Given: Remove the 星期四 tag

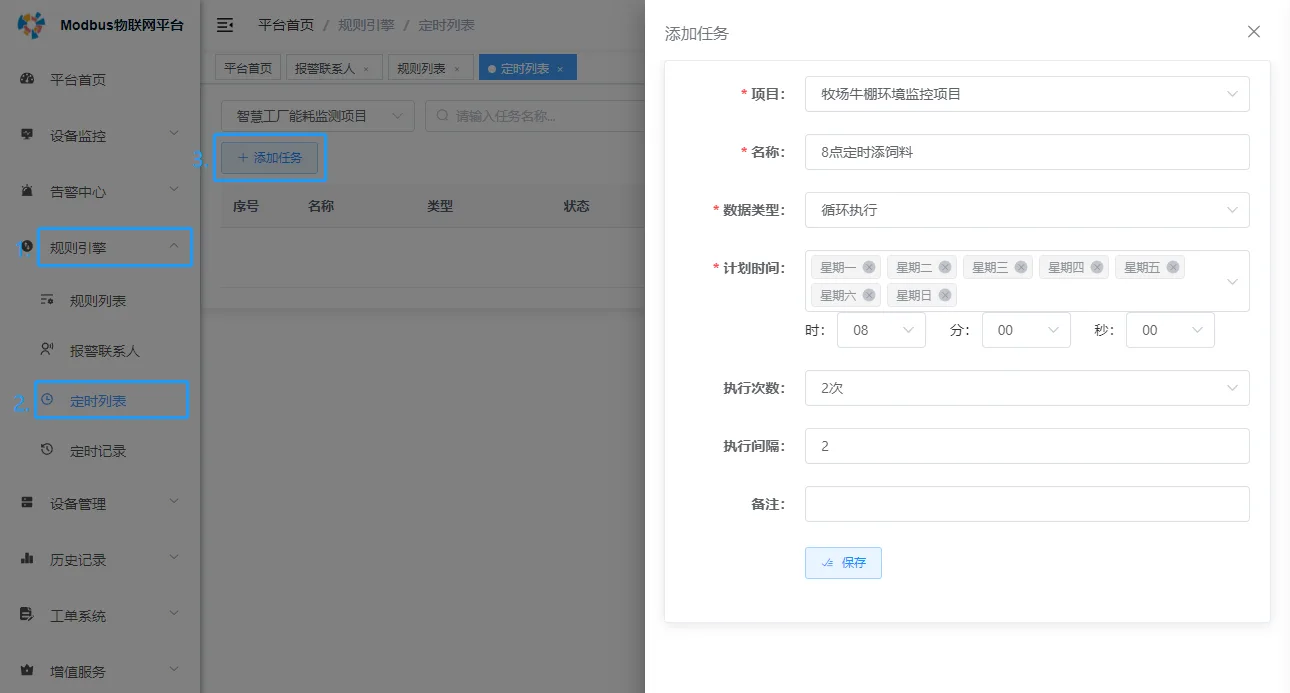Looking at the screenshot, I should pyautogui.click(x=1097, y=267).
